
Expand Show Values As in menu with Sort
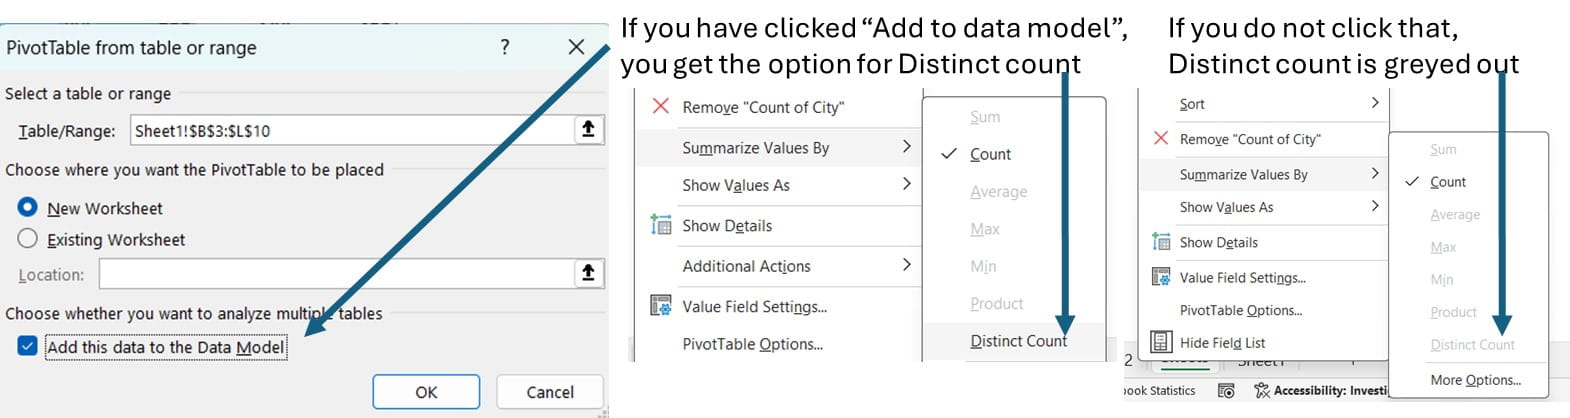pos(1375,206)
